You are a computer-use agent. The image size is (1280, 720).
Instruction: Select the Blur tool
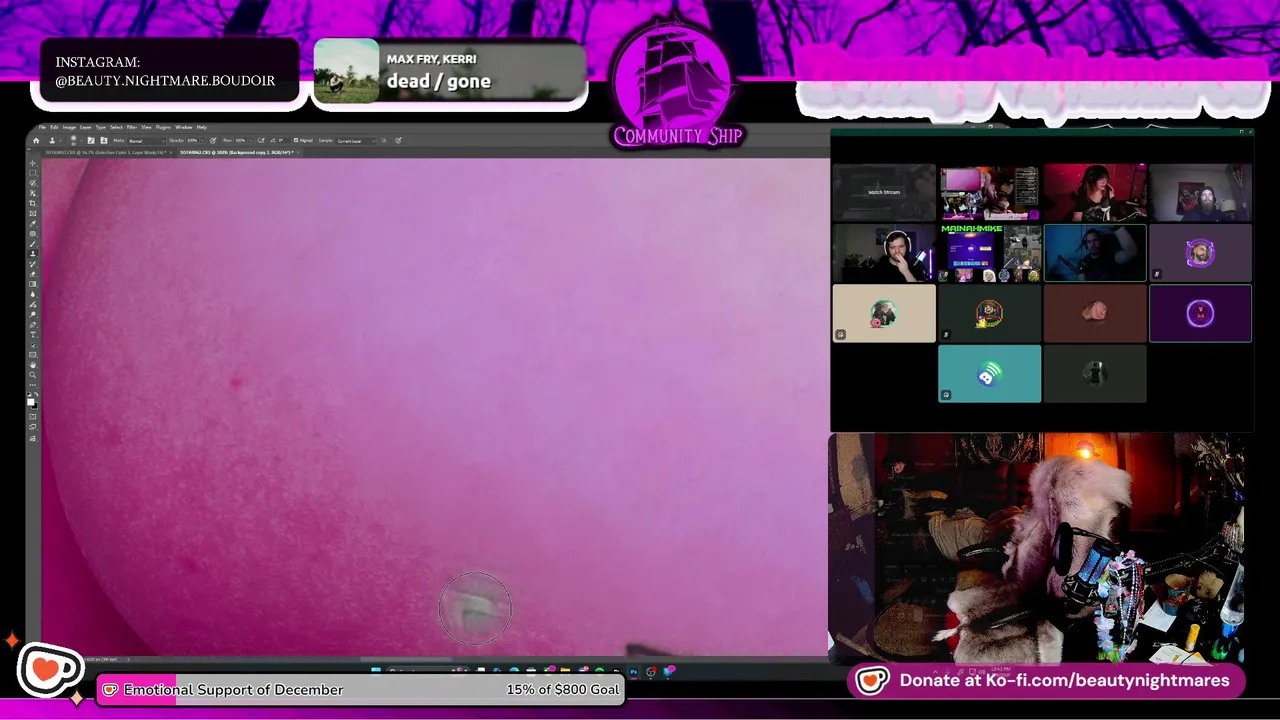click(x=33, y=294)
